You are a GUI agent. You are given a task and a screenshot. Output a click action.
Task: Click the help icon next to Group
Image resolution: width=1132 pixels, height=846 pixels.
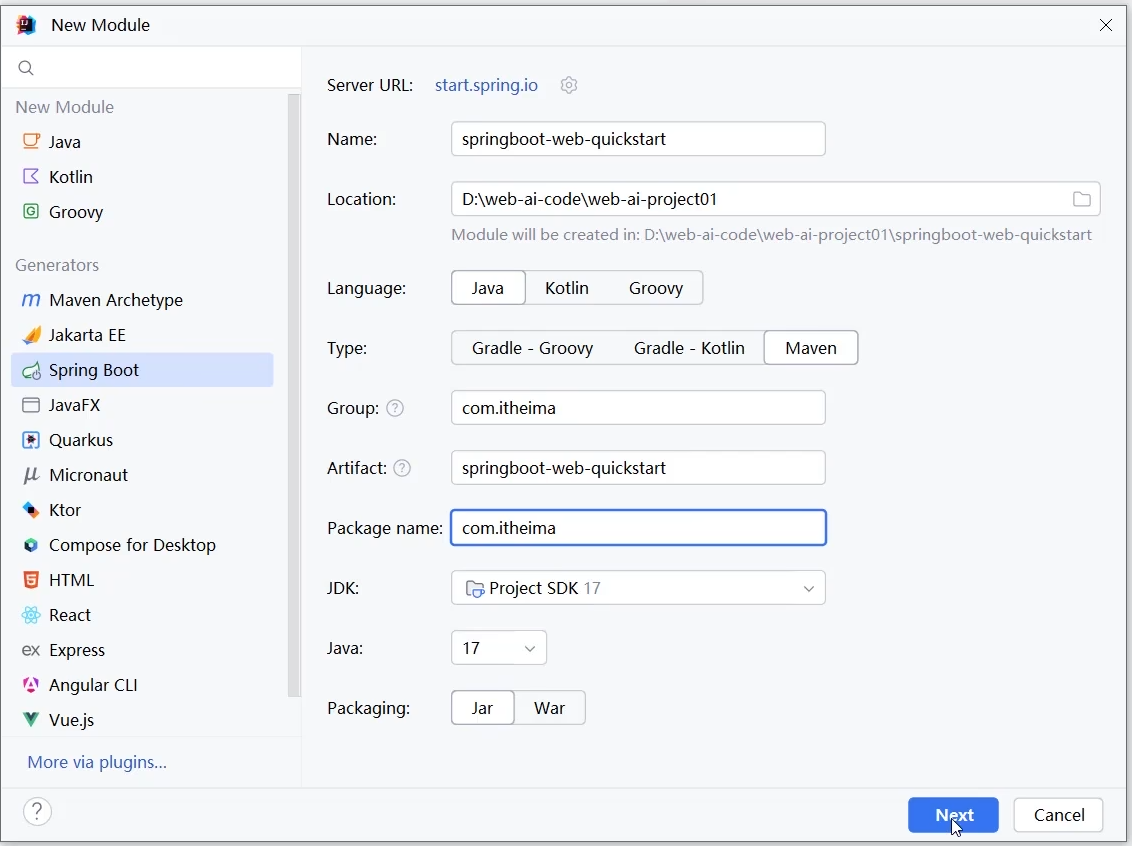coord(395,408)
